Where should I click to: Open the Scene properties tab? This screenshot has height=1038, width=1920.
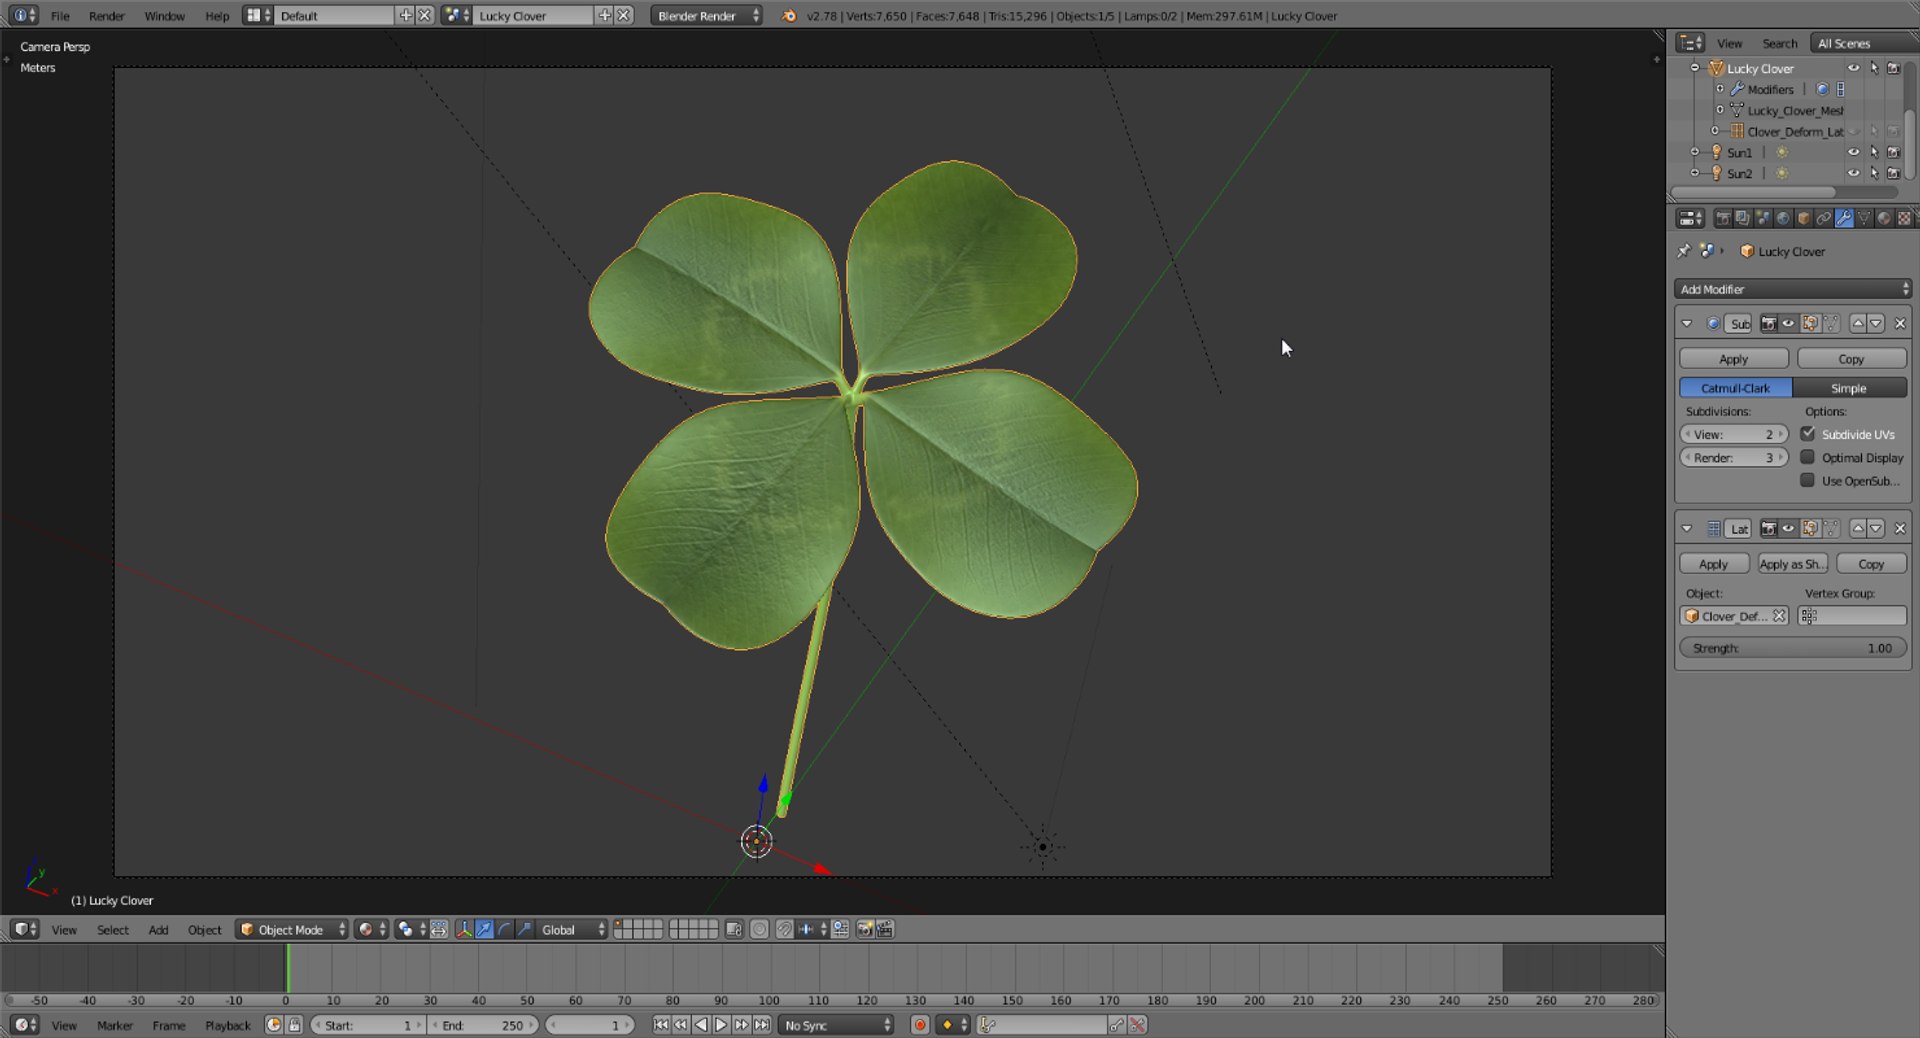[x=1763, y=218]
